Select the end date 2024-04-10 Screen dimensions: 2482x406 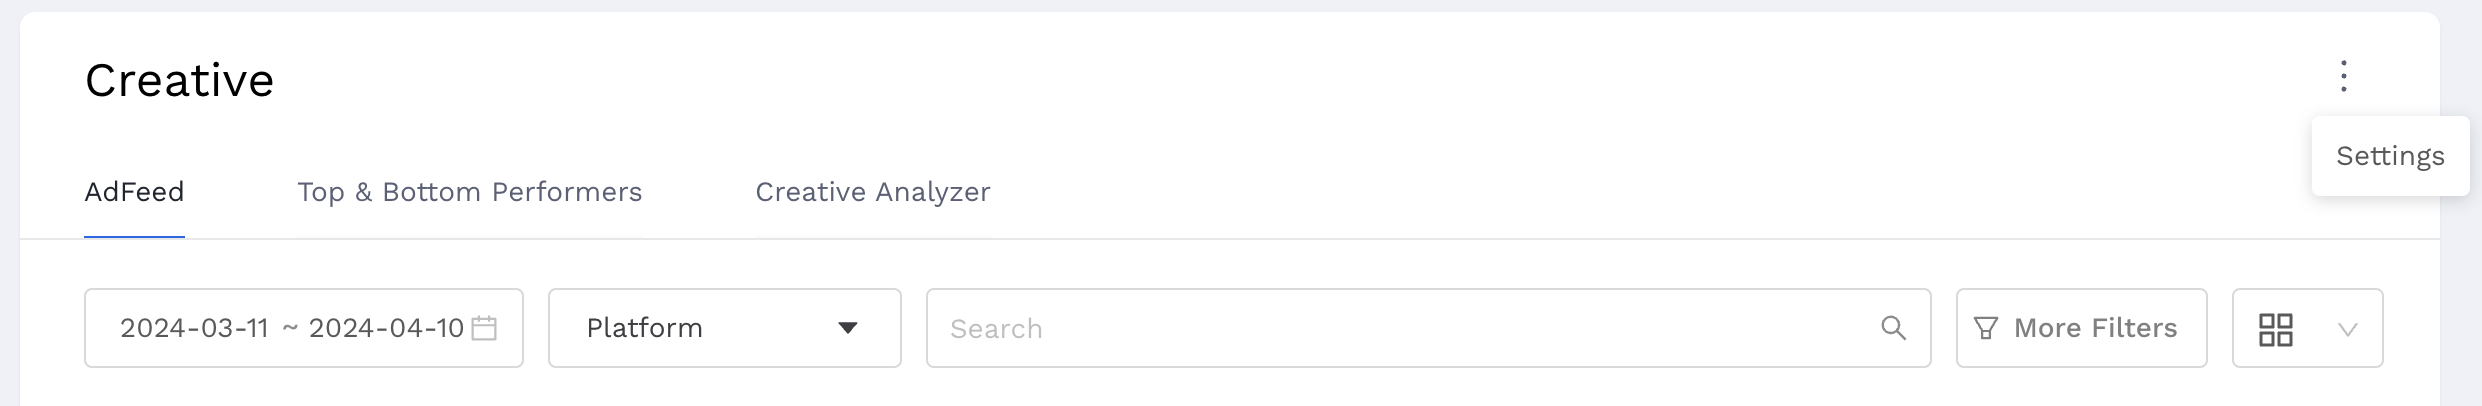point(386,328)
